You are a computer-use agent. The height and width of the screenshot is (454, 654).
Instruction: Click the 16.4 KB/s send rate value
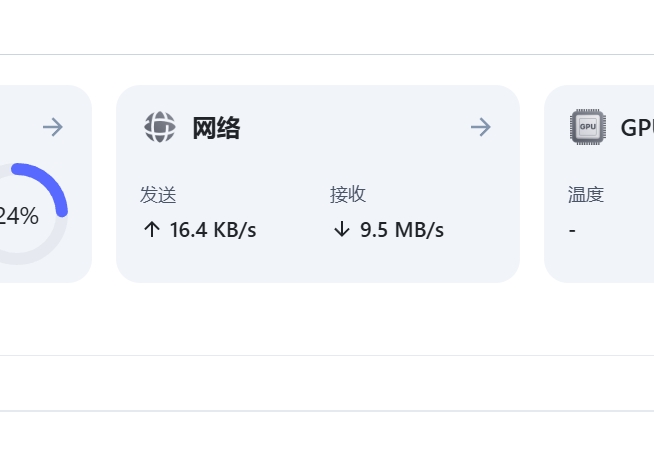213,230
